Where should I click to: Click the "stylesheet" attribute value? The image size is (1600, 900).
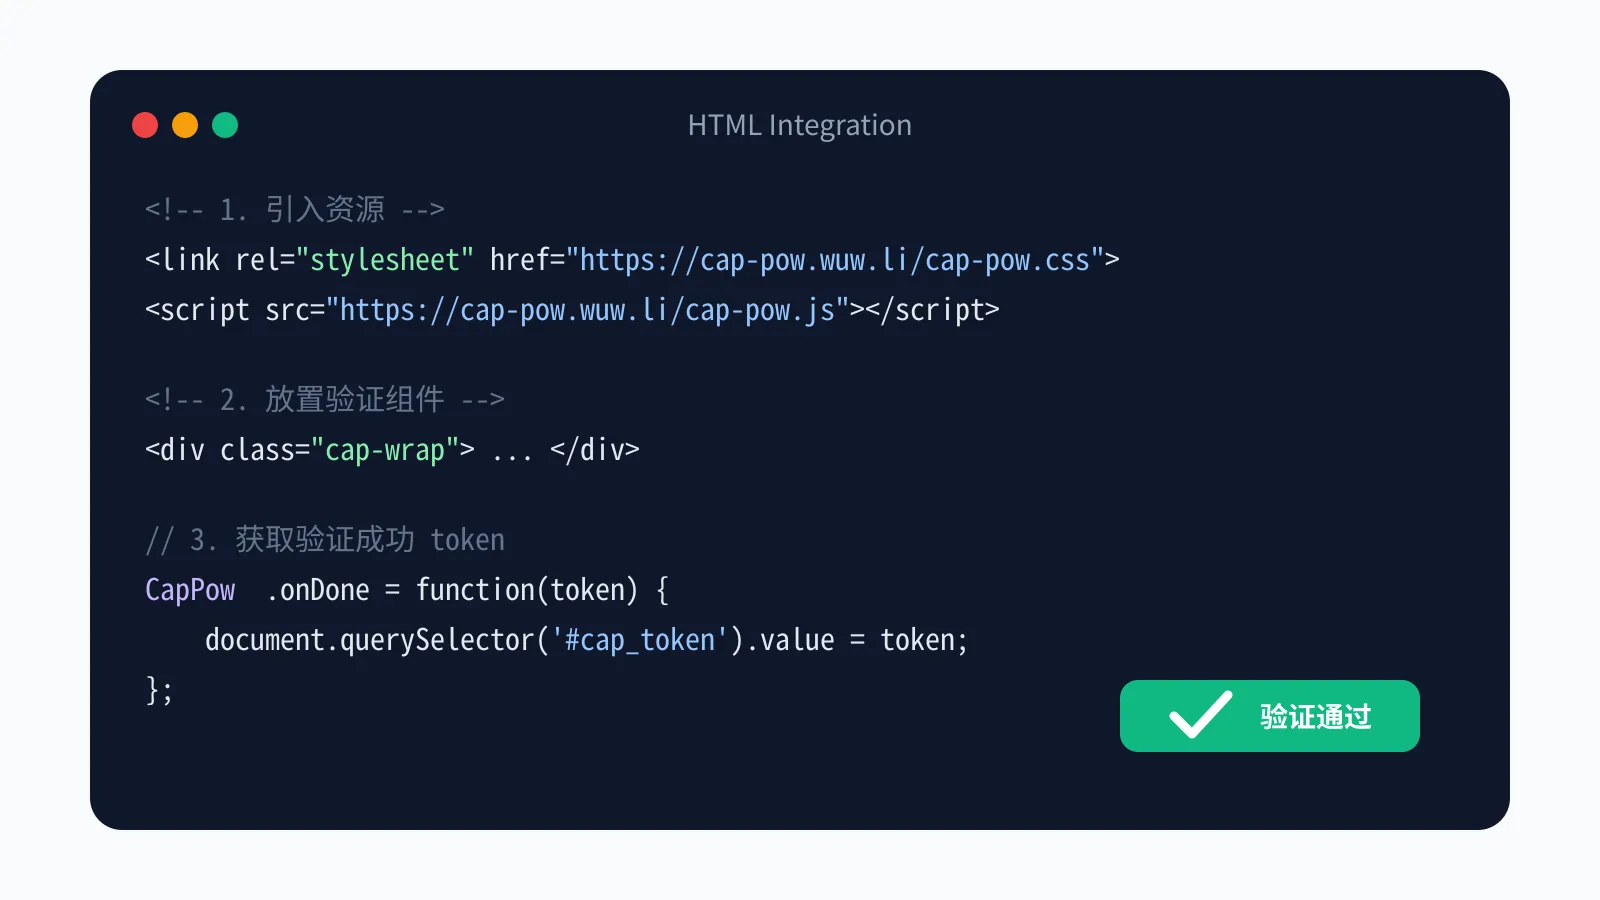tap(385, 260)
